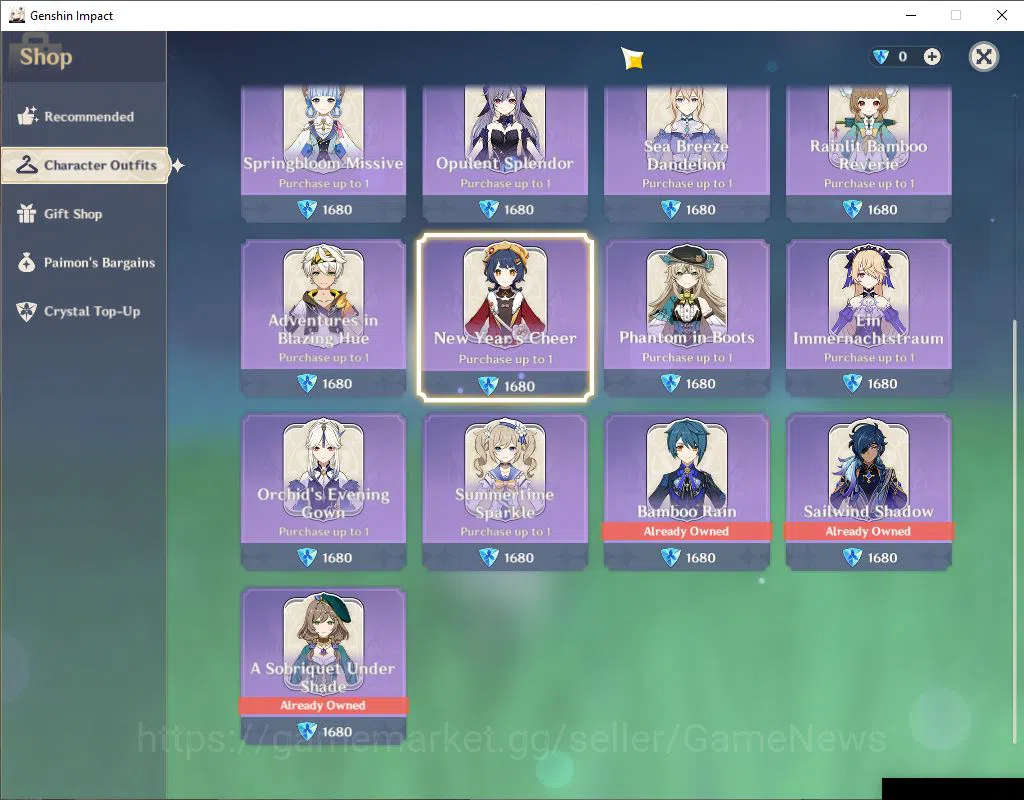Open the Recommended shop section
The width and height of the screenshot is (1024, 800).
point(84,116)
